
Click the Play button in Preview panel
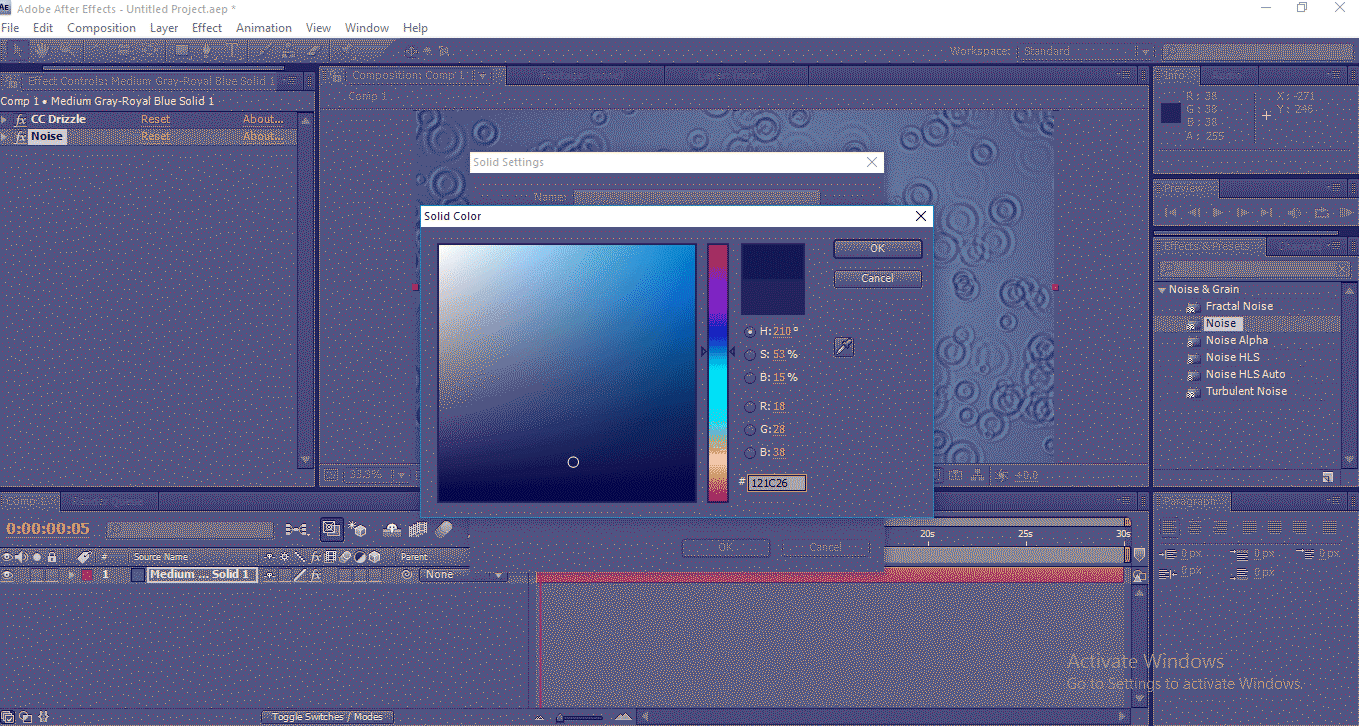[1218, 212]
